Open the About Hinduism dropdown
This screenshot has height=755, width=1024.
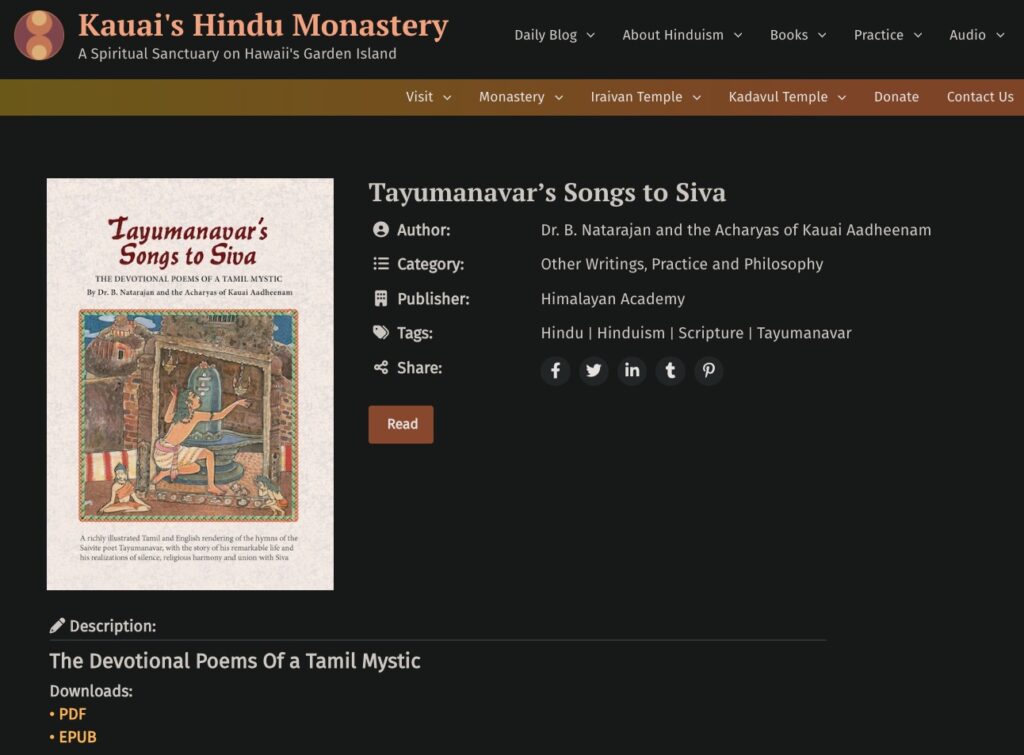[x=682, y=35]
